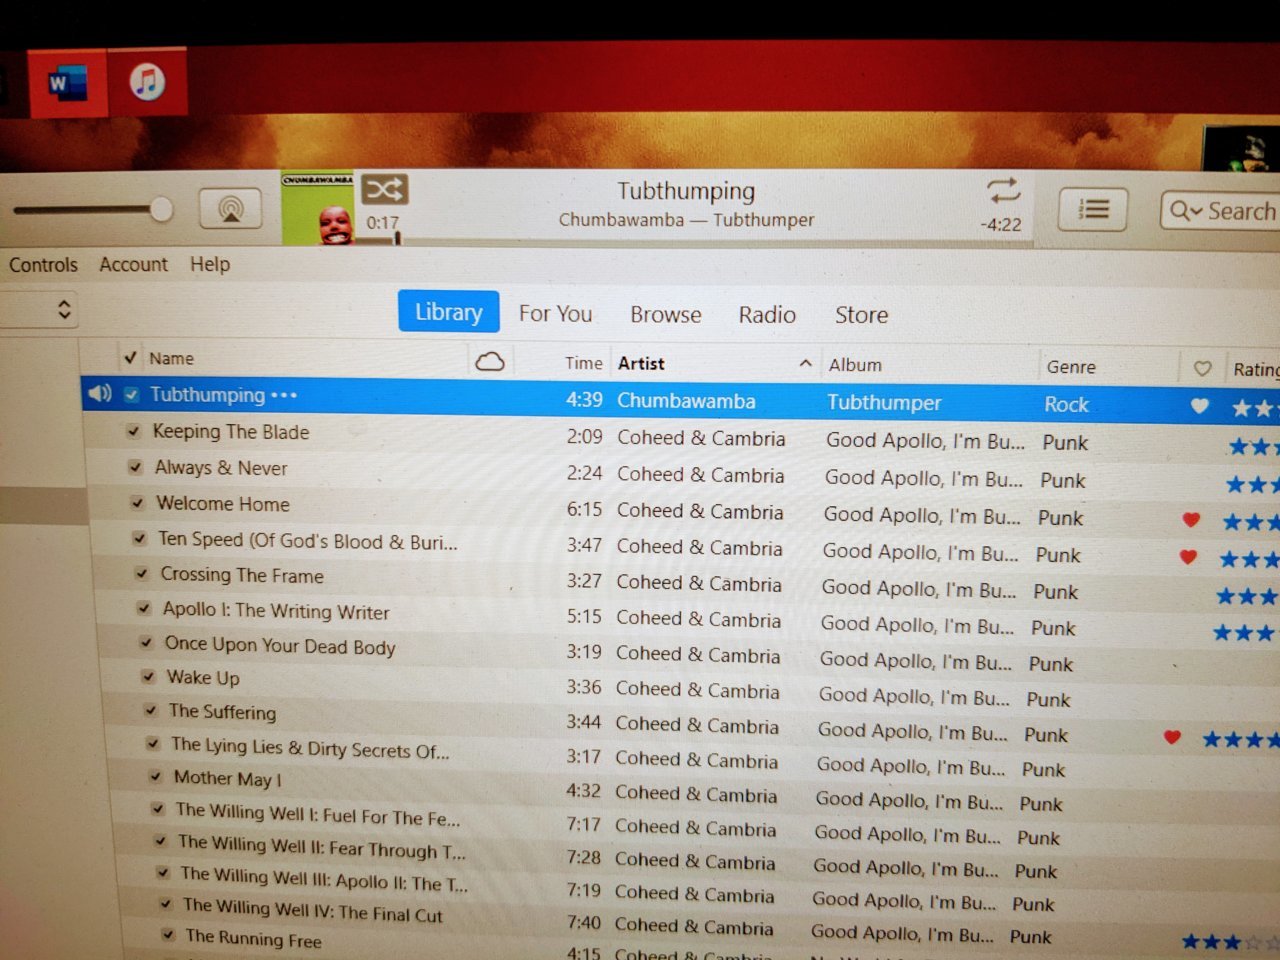Toggle repeat in the now playing area
The height and width of the screenshot is (960, 1280).
[1003, 190]
